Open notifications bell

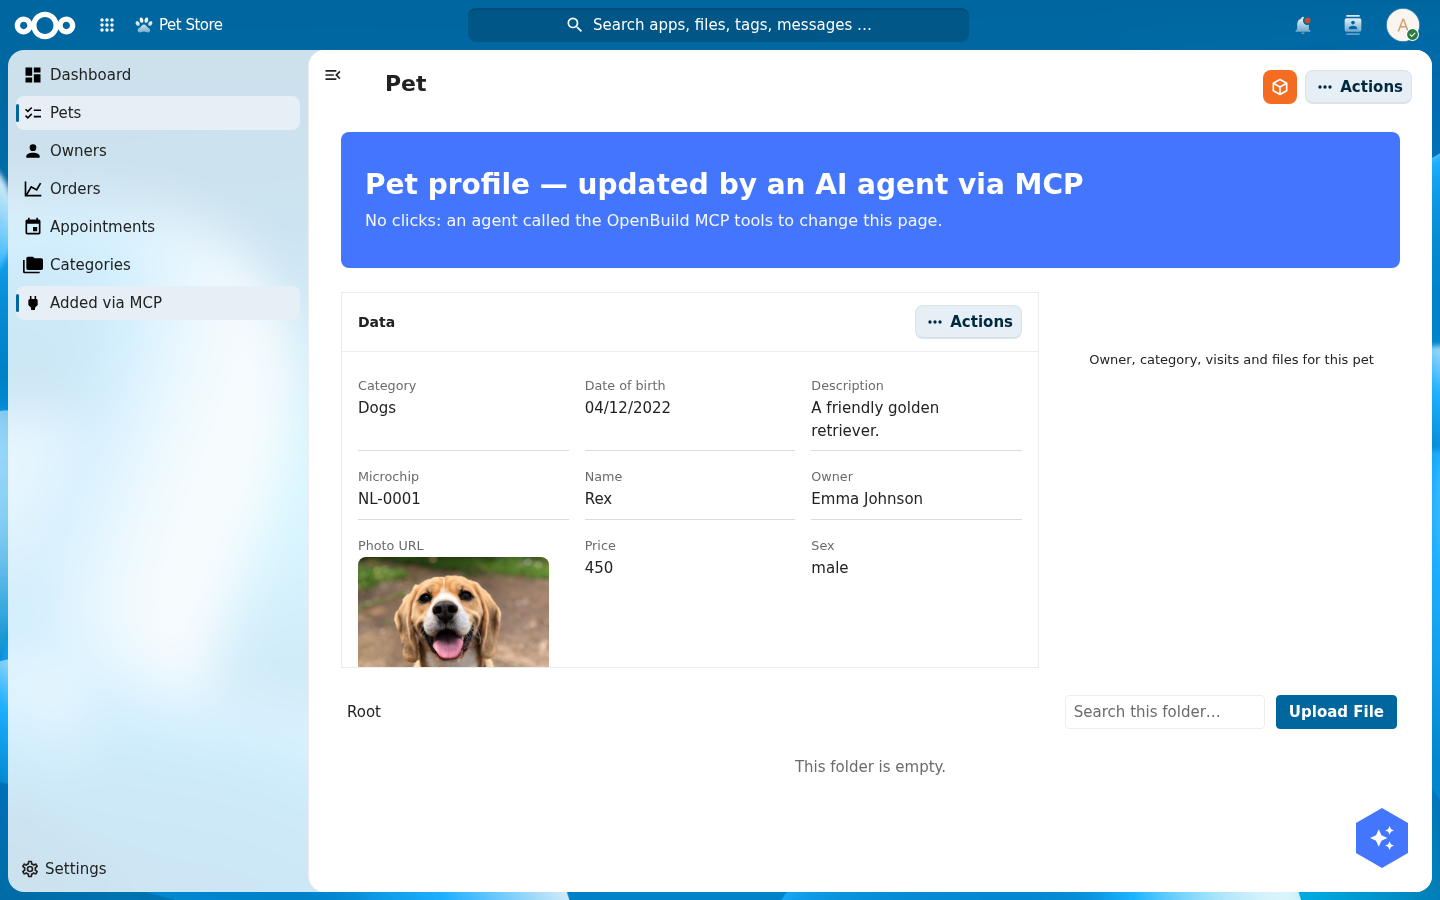[x=1303, y=25]
